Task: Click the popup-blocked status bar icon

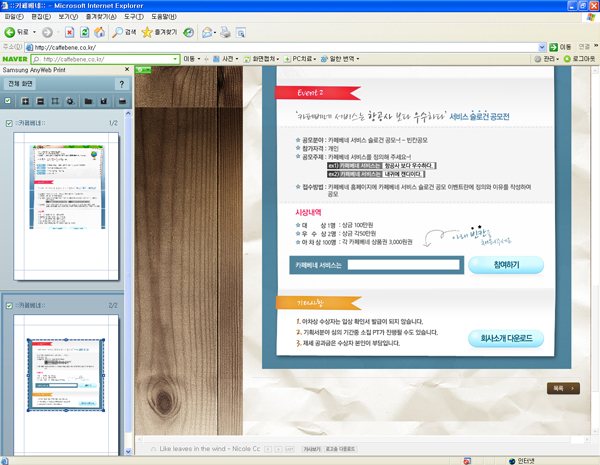Action: click(467, 461)
